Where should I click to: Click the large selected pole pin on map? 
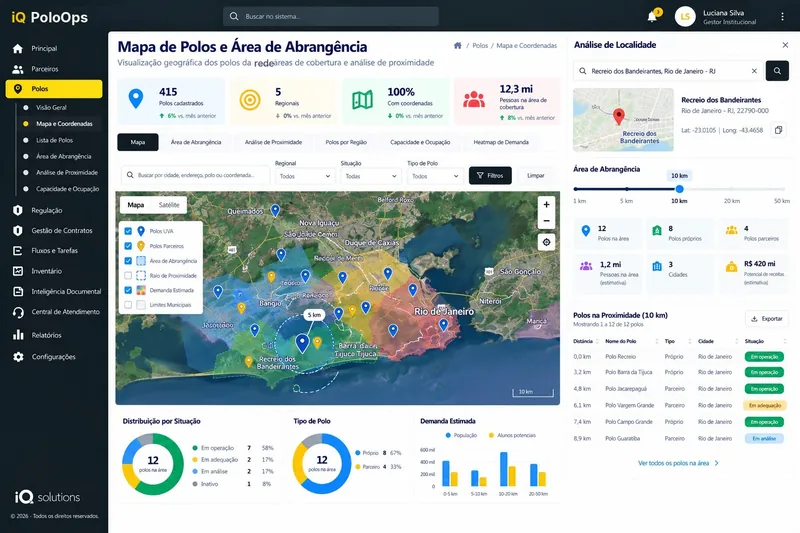[x=302, y=343]
